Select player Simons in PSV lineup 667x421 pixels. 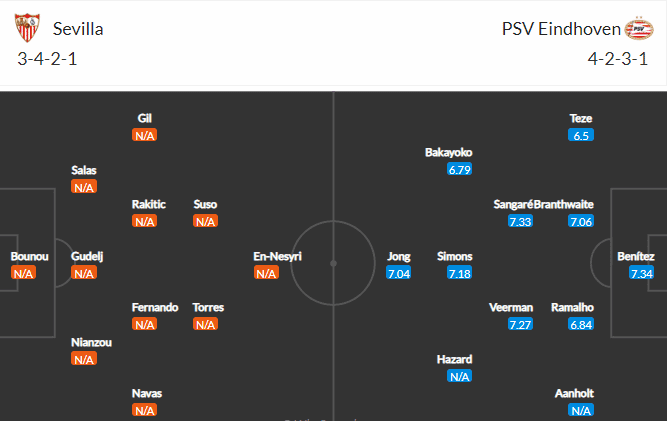[x=455, y=256]
